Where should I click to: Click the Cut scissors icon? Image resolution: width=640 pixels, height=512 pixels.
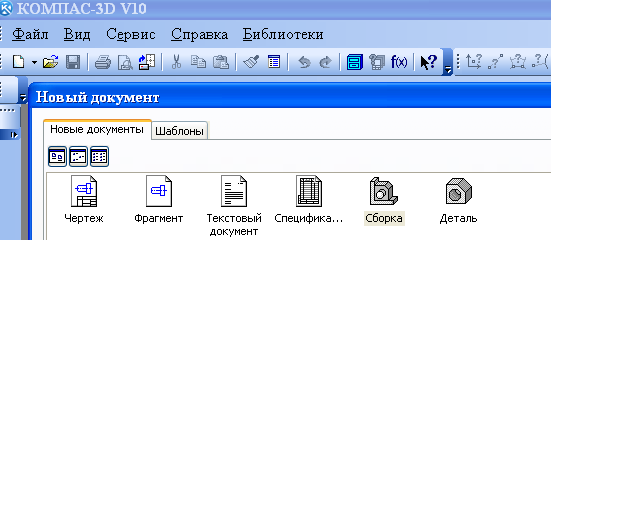176,62
